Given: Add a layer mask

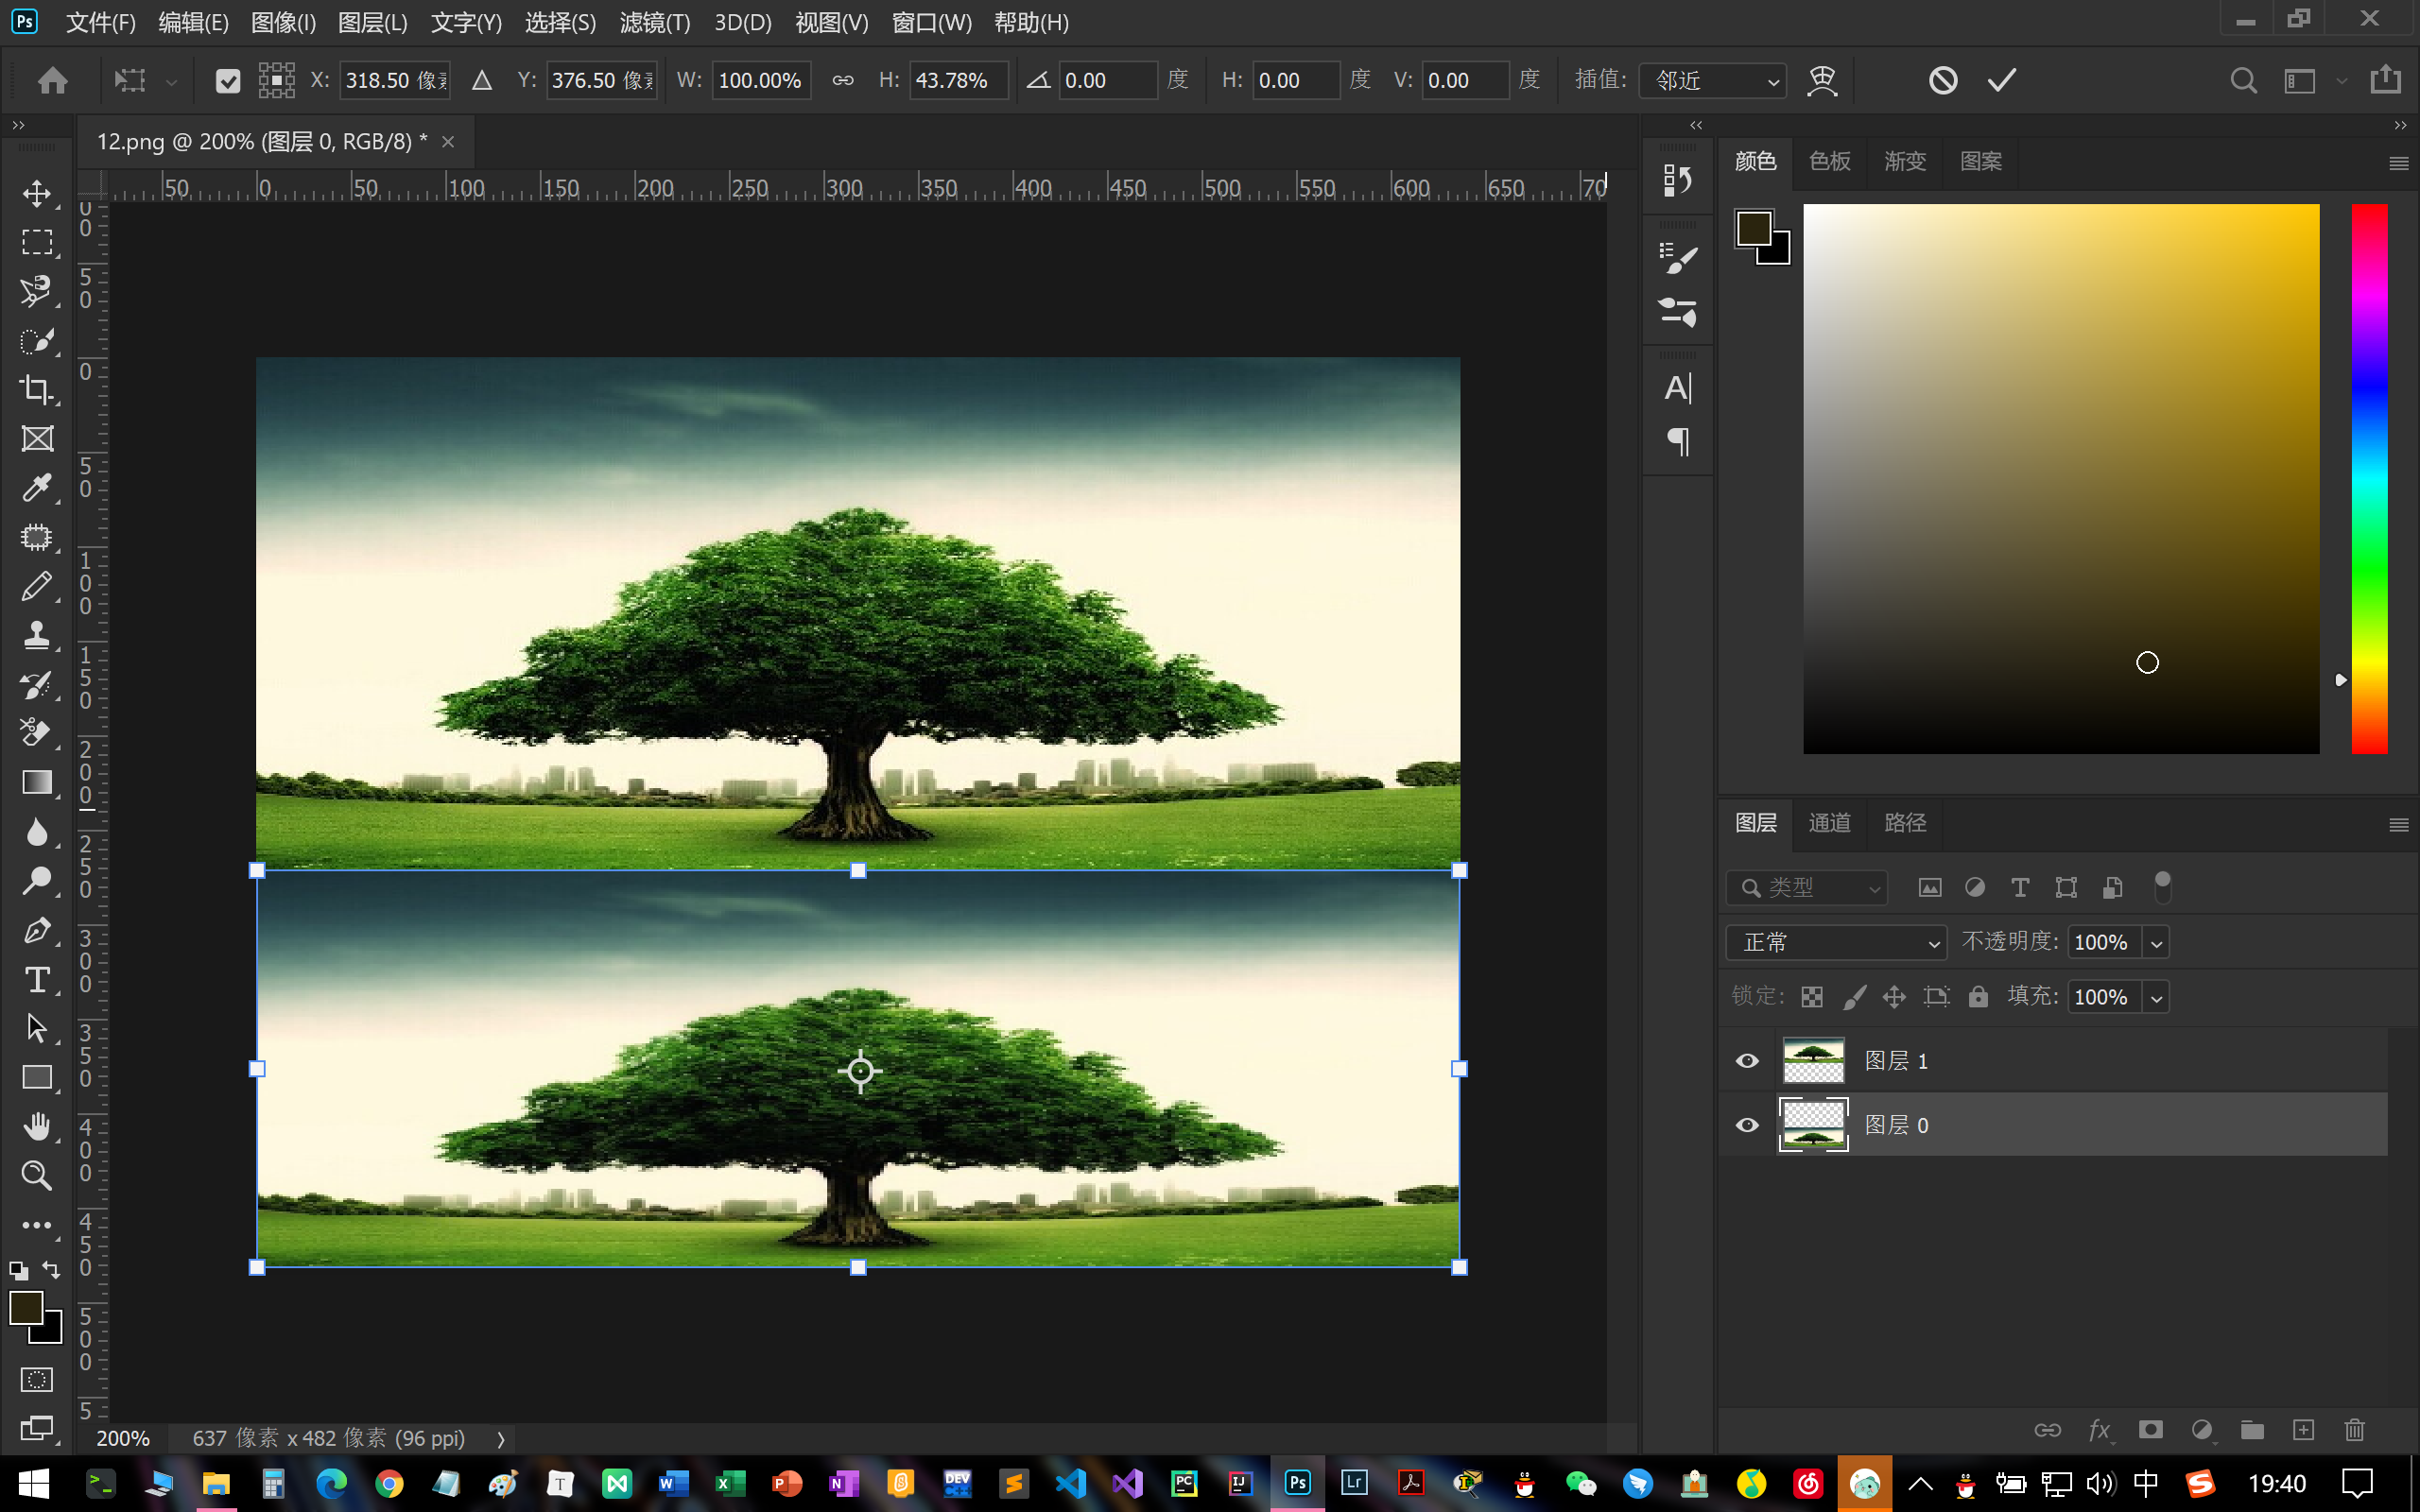Looking at the screenshot, I should click(x=2150, y=1430).
